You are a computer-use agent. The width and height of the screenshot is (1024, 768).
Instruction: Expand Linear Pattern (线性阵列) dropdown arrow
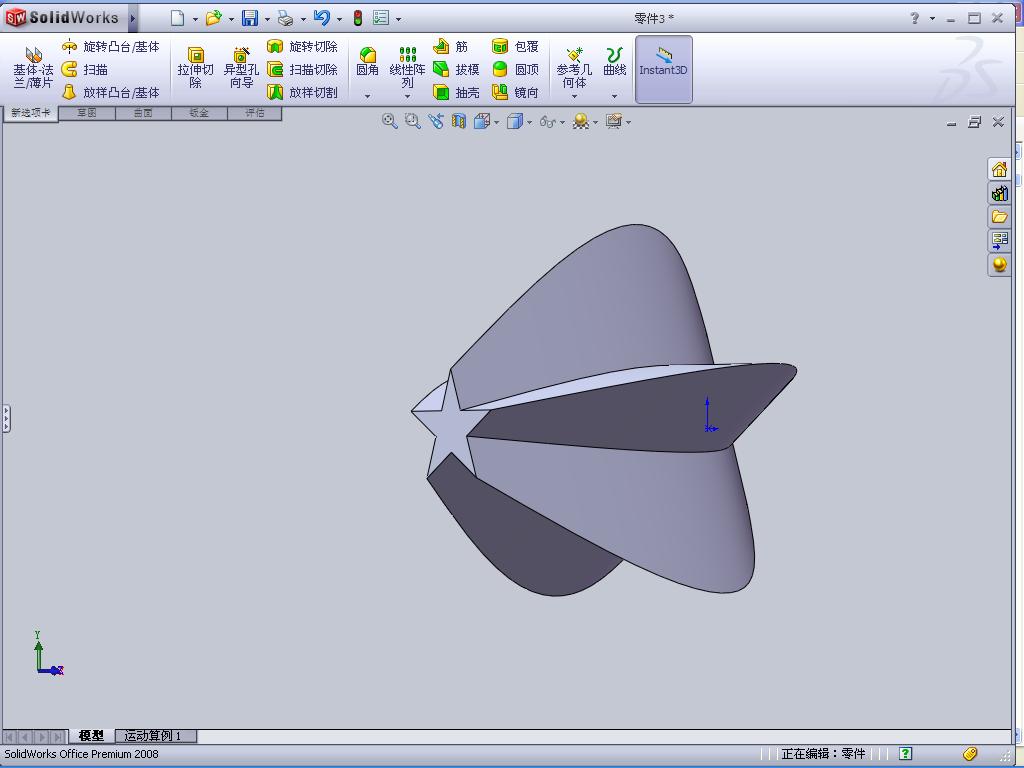click(407, 96)
